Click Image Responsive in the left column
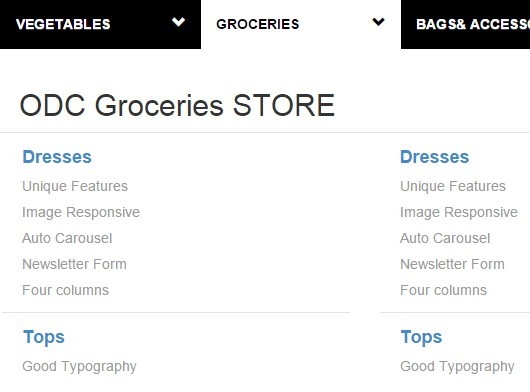The width and height of the screenshot is (530, 392). pyautogui.click(x=81, y=213)
